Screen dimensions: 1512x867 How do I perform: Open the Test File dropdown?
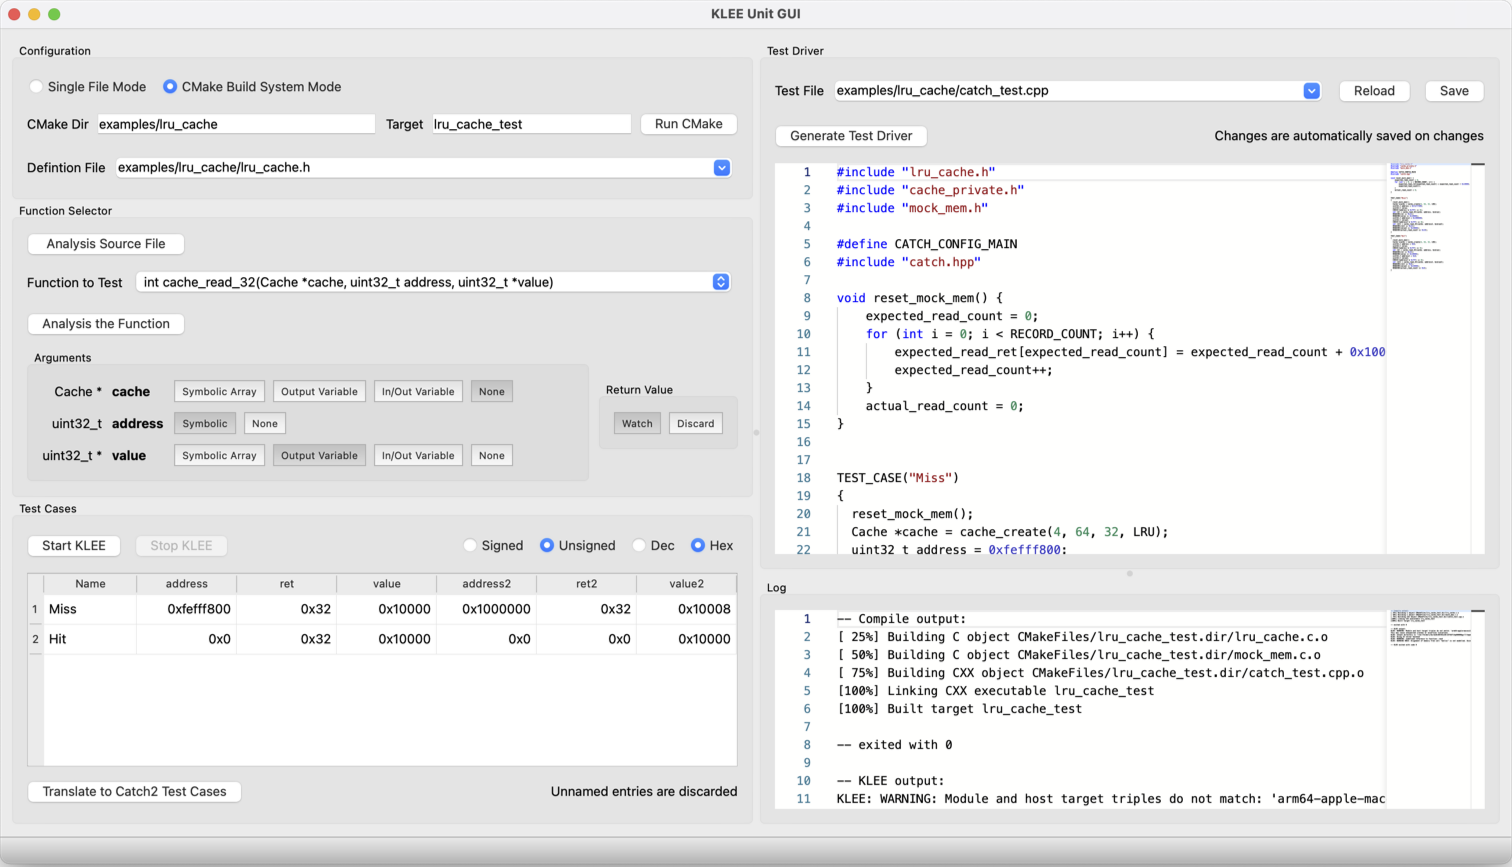pyautogui.click(x=1312, y=91)
